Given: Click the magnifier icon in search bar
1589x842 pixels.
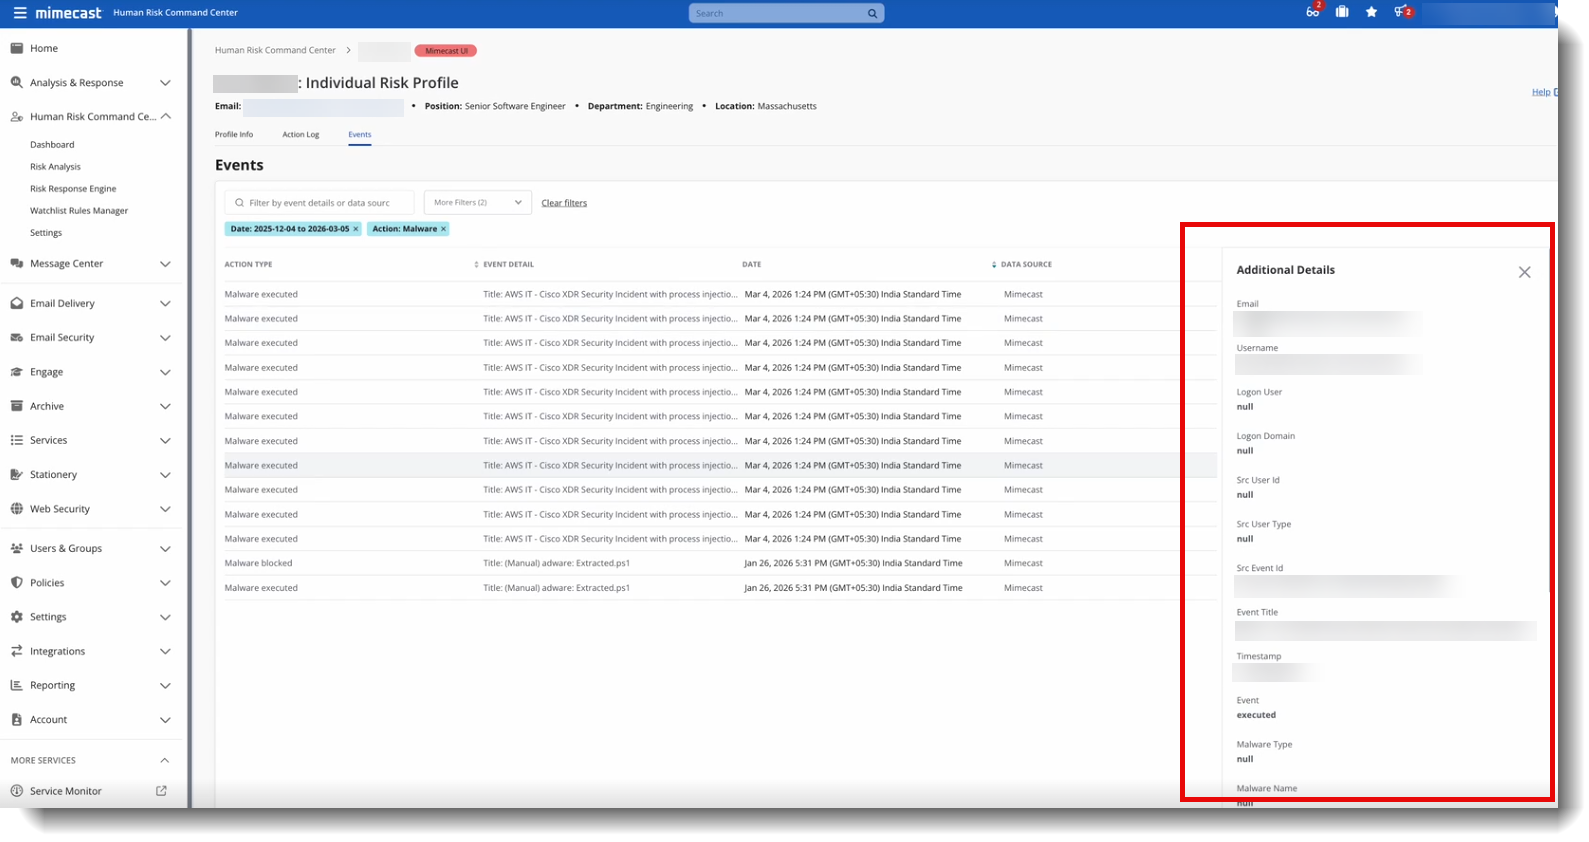Looking at the screenshot, I should [872, 14].
